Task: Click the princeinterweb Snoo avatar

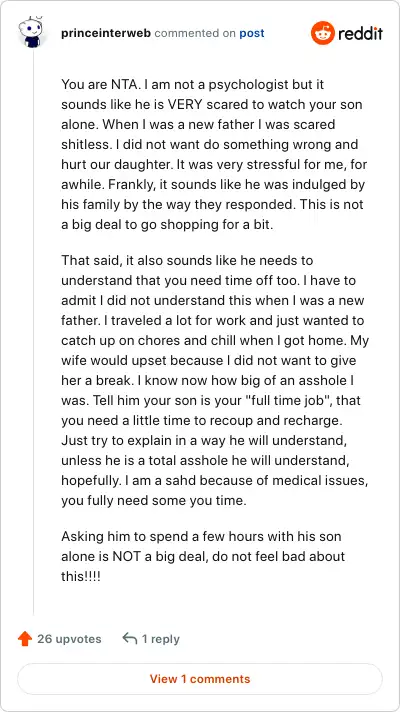Action: [x=30, y=33]
